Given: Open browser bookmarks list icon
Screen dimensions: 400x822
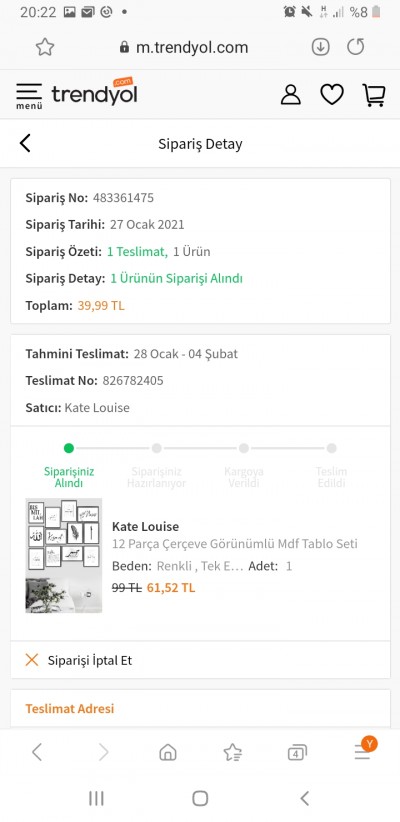Looking at the screenshot, I should [x=232, y=753].
